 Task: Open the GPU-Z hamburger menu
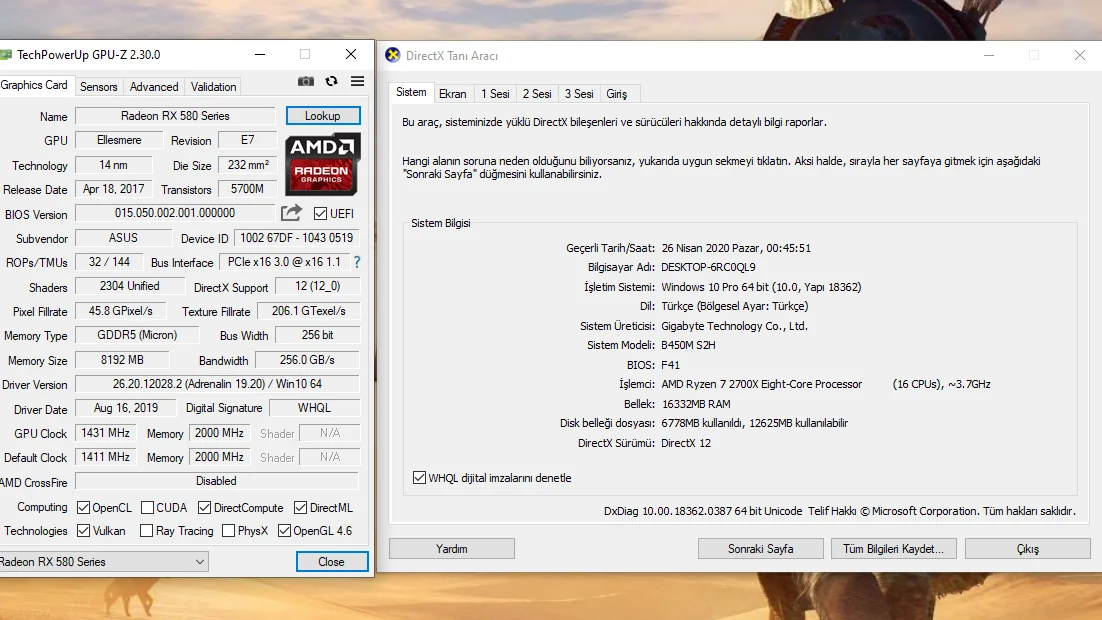coord(357,82)
